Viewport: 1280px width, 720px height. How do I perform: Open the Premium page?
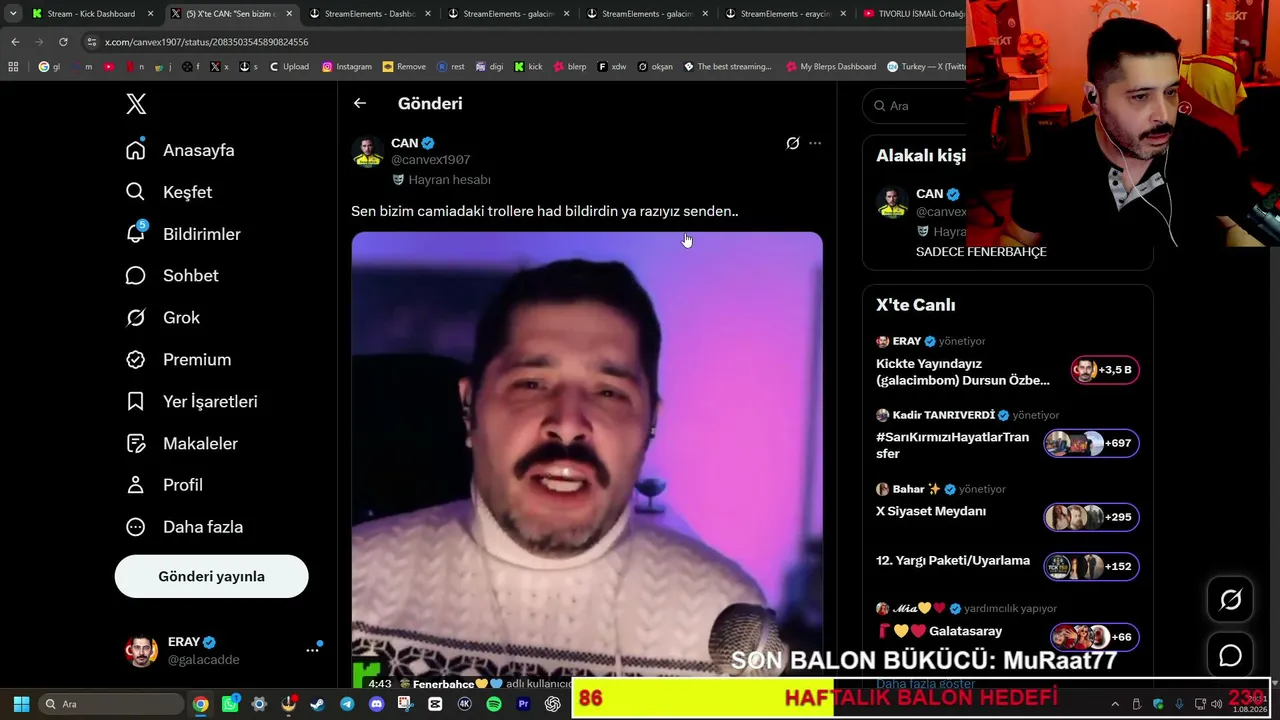pos(178,359)
